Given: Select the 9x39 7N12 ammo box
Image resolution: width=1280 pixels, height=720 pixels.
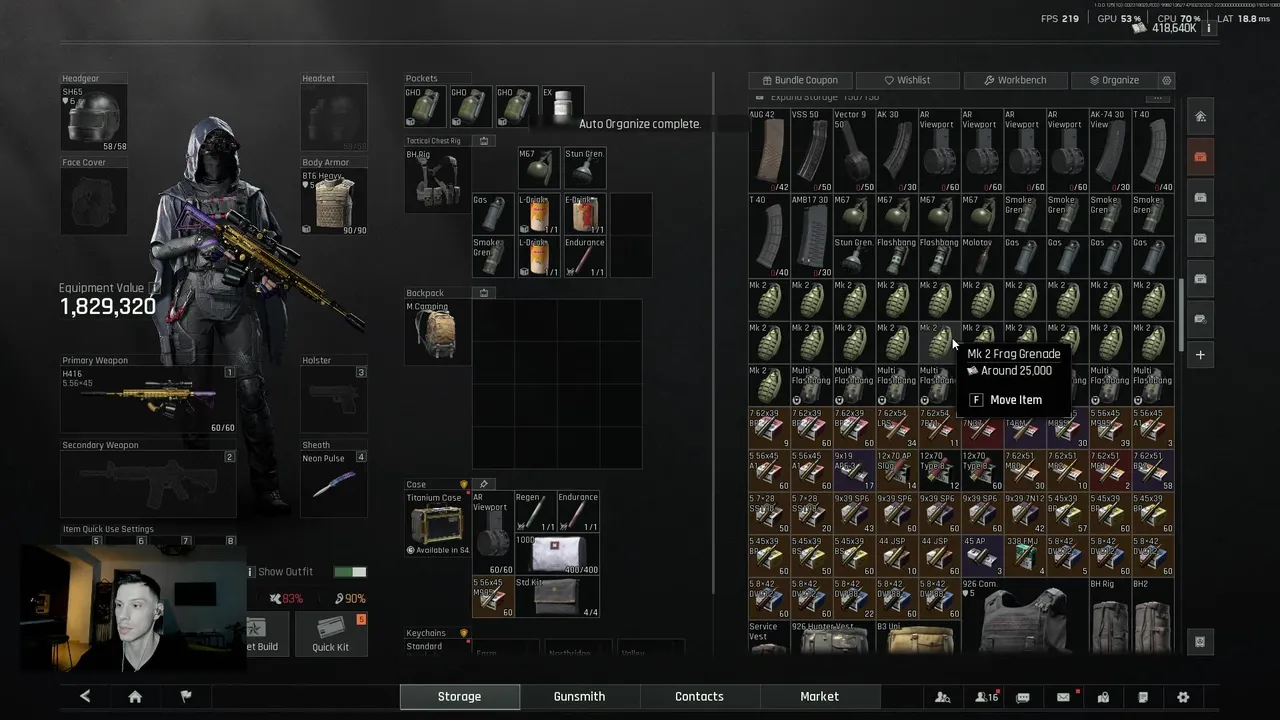Looking at the screenshot, I should pyautogui.click(x=1024, y=513).
